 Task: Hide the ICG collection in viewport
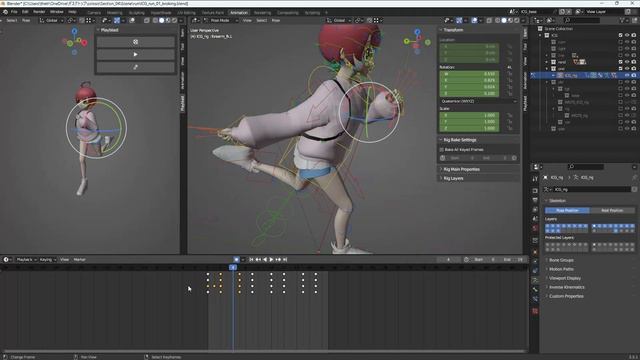click(627, 36)
